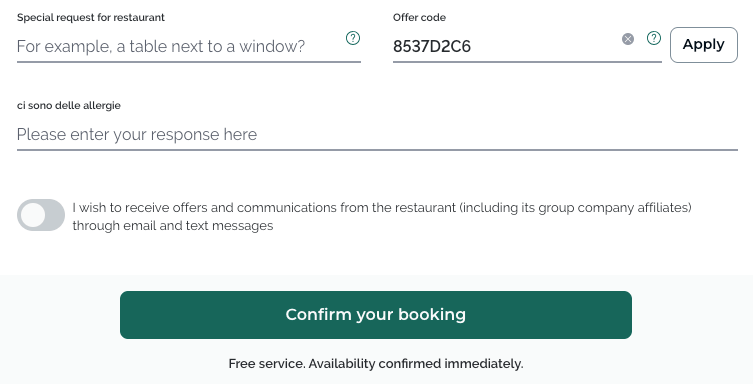The height and width of the screenshot is (384, 753).
Task: Open the help icon beside special request field
Action: point(353,38)
